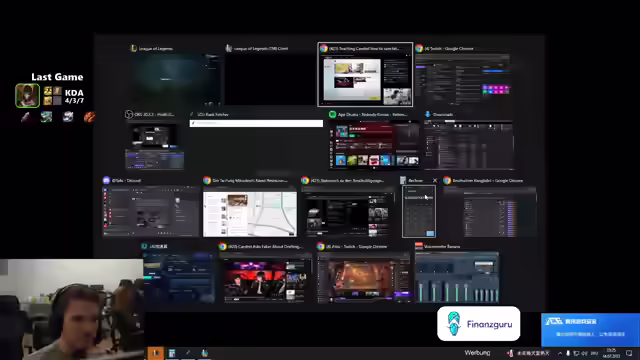The height and width of the screenshot is (360, 640).
Task: Click Chrome icon of (4) Twitch window
Action: 419,48
